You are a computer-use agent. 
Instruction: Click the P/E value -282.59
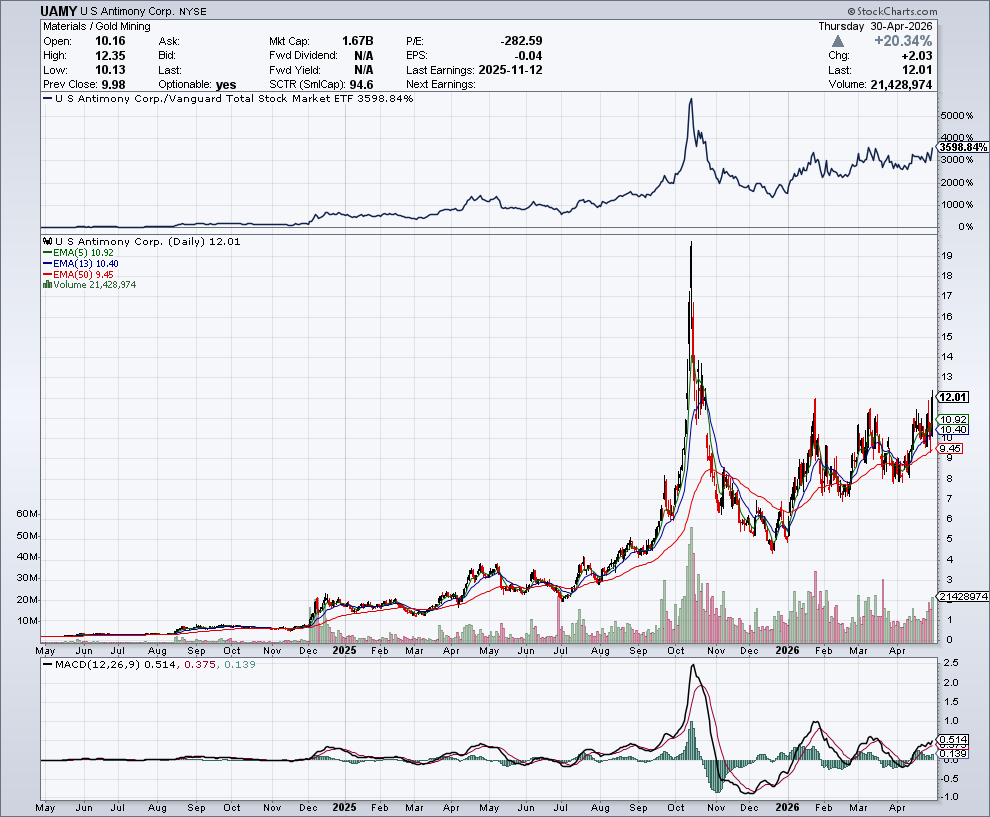(x=521, y=41)
